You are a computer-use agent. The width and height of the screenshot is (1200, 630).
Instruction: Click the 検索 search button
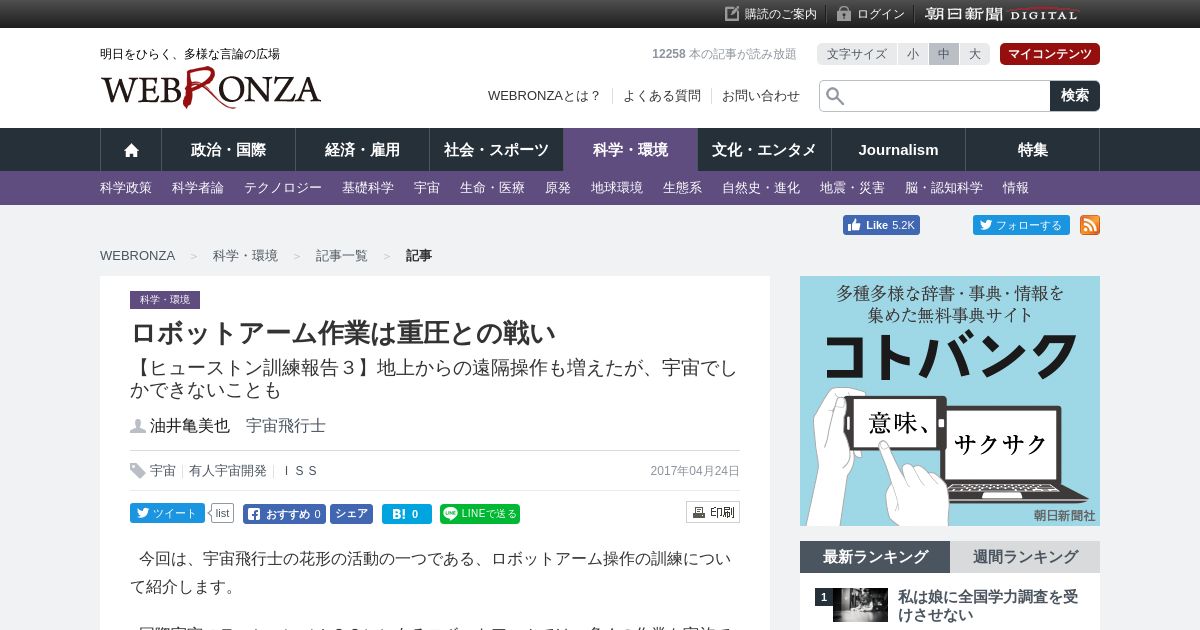(1075, 96)
